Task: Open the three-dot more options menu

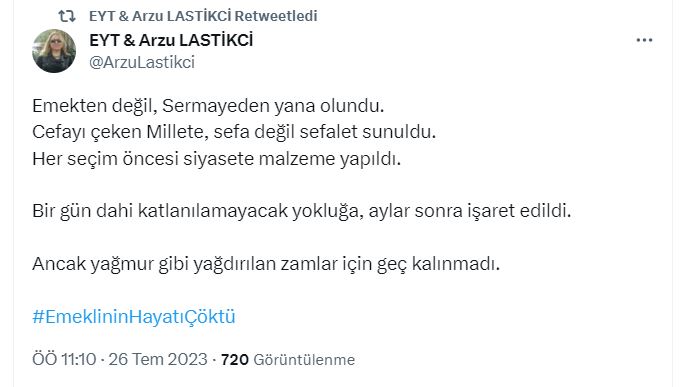Action: pos(644,40)
